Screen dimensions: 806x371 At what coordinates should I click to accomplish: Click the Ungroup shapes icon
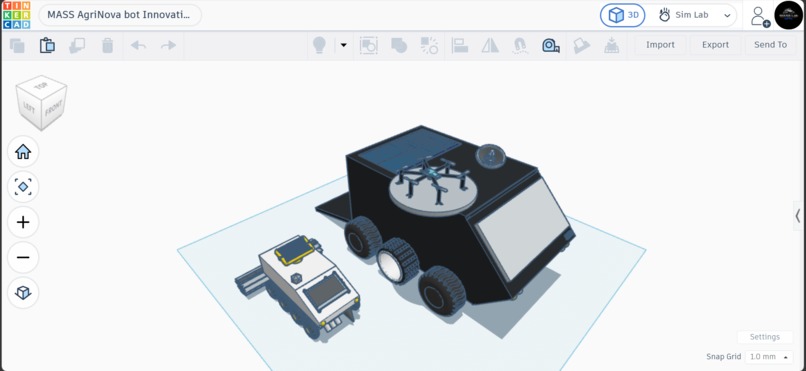pyautogui.click(x=429, y=45)
